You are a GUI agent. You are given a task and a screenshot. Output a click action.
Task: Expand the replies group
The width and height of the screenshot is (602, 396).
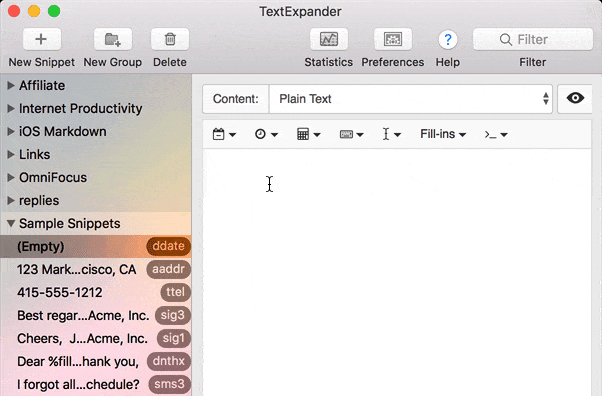[11, 201]
